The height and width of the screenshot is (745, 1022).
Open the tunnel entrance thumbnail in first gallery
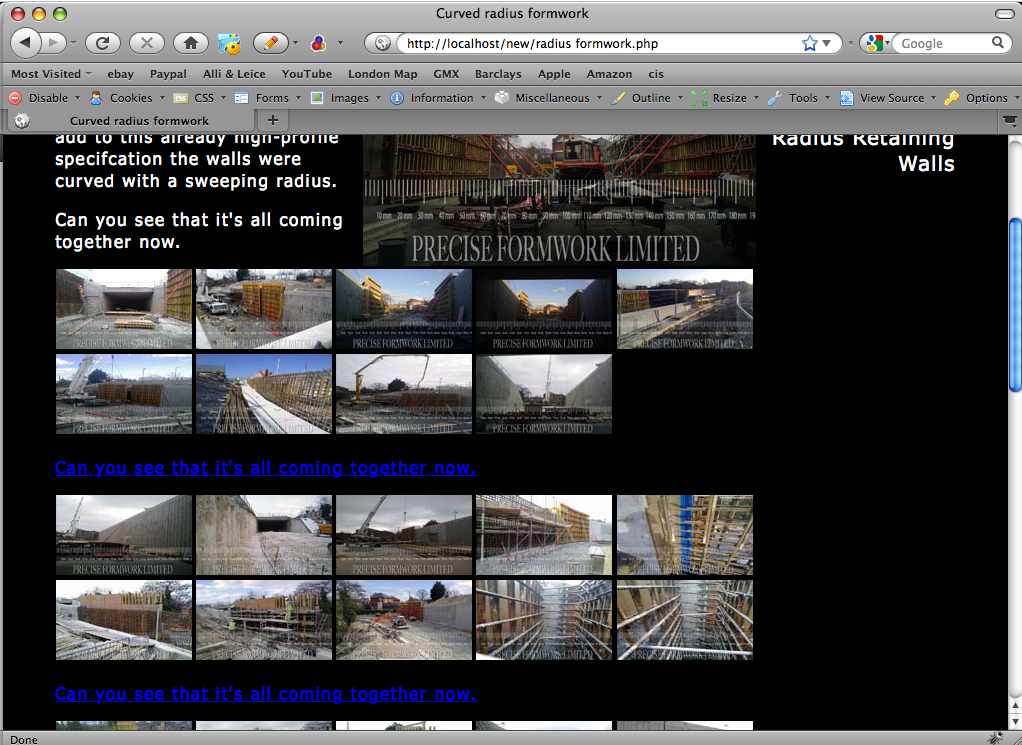tap(124, 309)
